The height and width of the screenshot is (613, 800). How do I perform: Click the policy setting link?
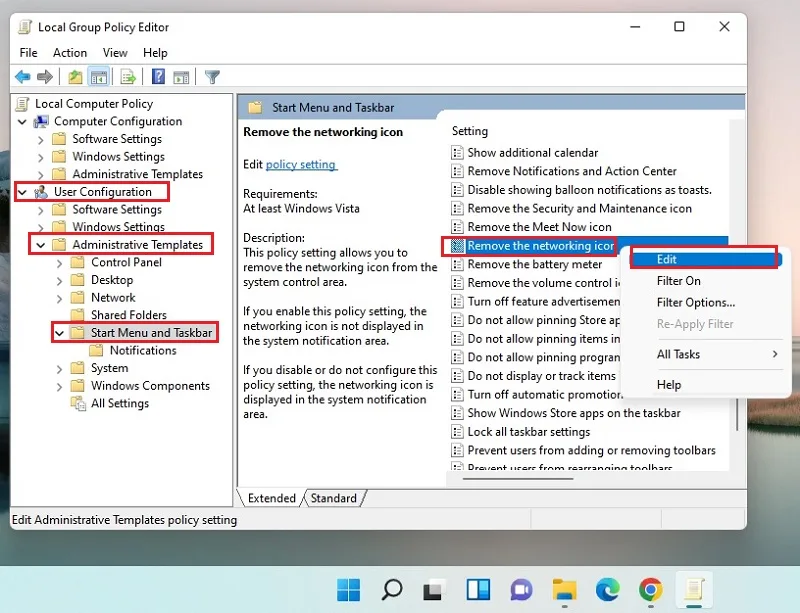pyautogui.click(x=301, y=164)
